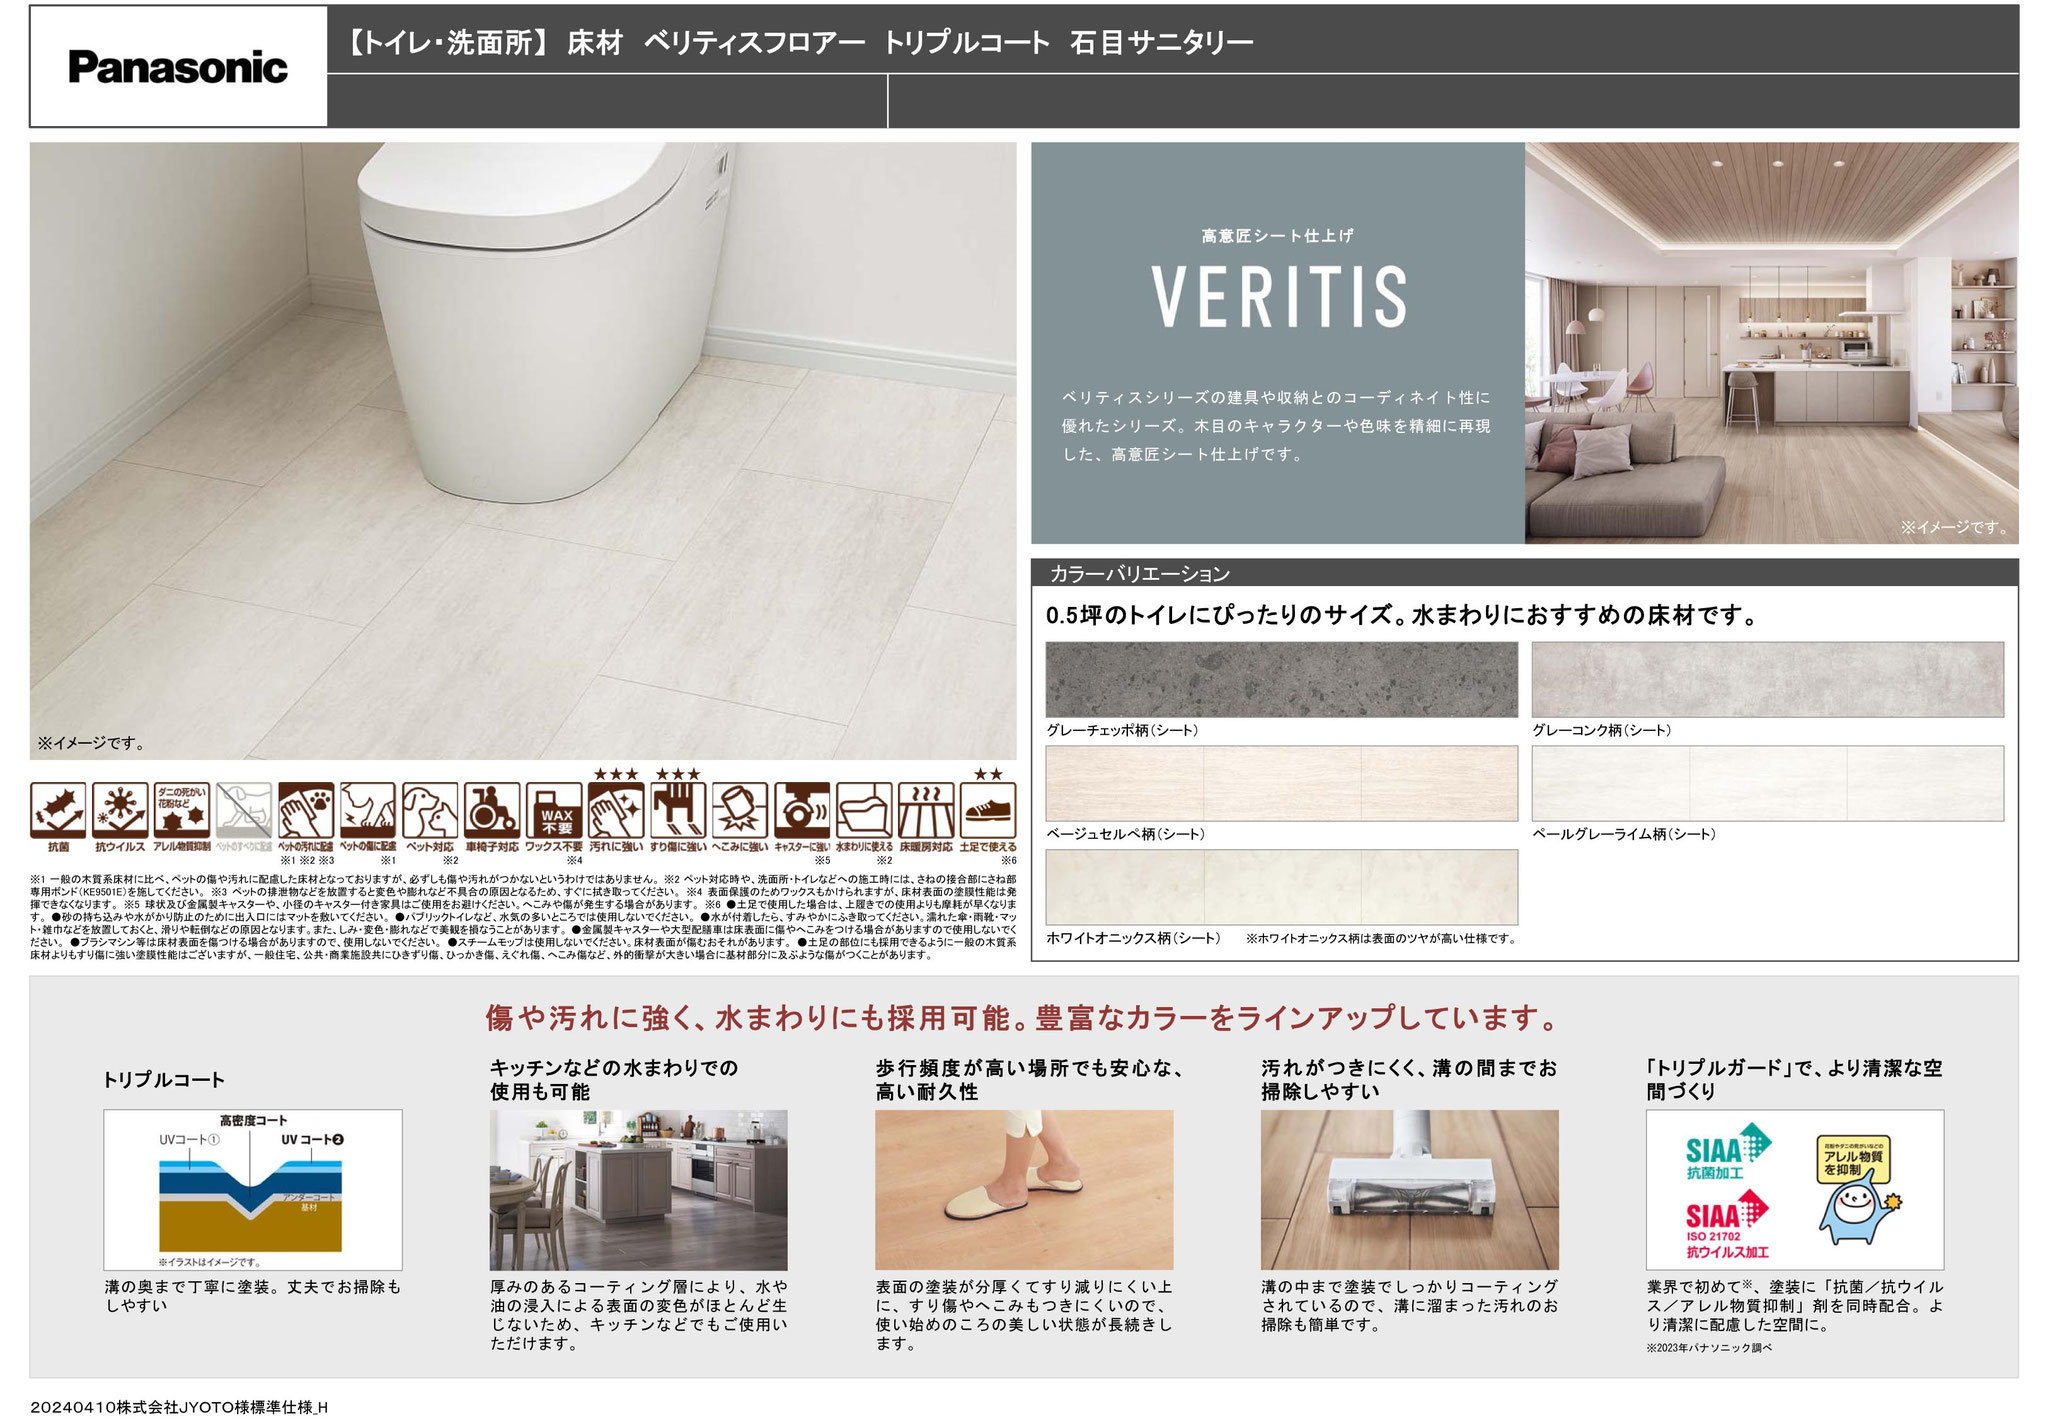Click the 0.5坪のトイレにぴったり text
The image size is (2048, 1418).
(1402, 616)
